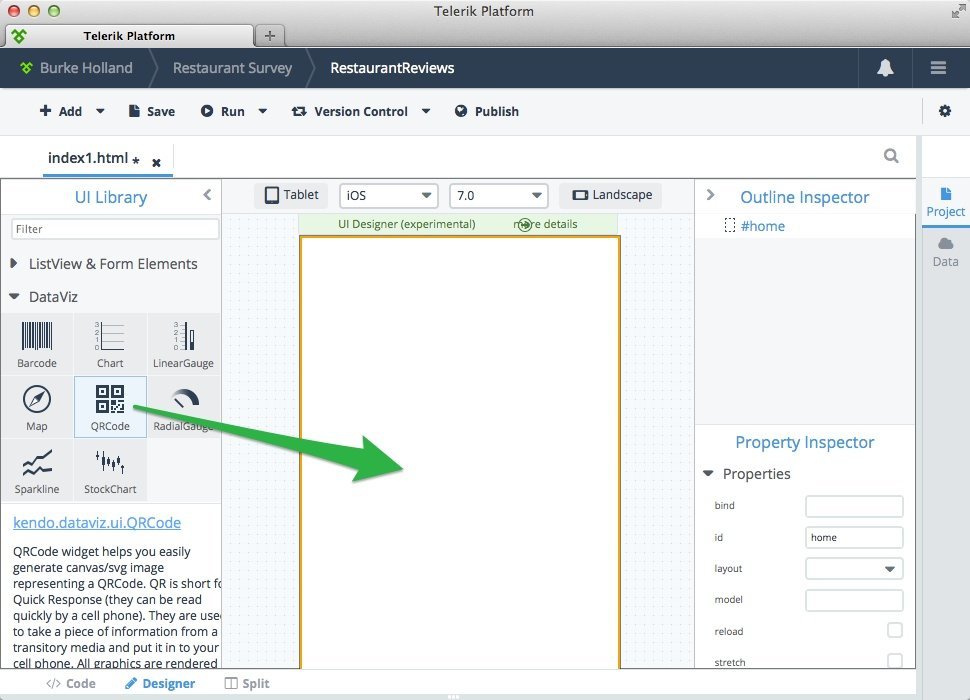Screen dimensions: 970x700
Task: Open the Version Control dropdown arrow
Action: coord(426,111)
